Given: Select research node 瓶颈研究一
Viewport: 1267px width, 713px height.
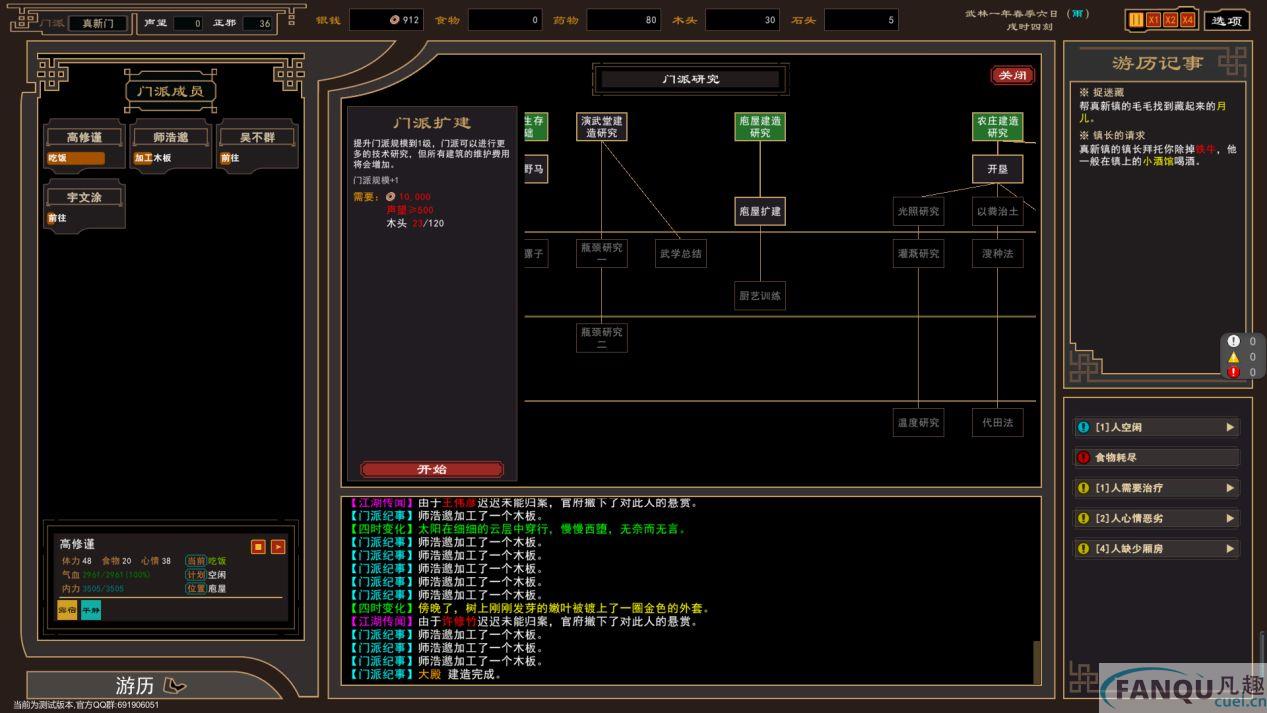Looking at the screenshot, I should coord(601,253).
